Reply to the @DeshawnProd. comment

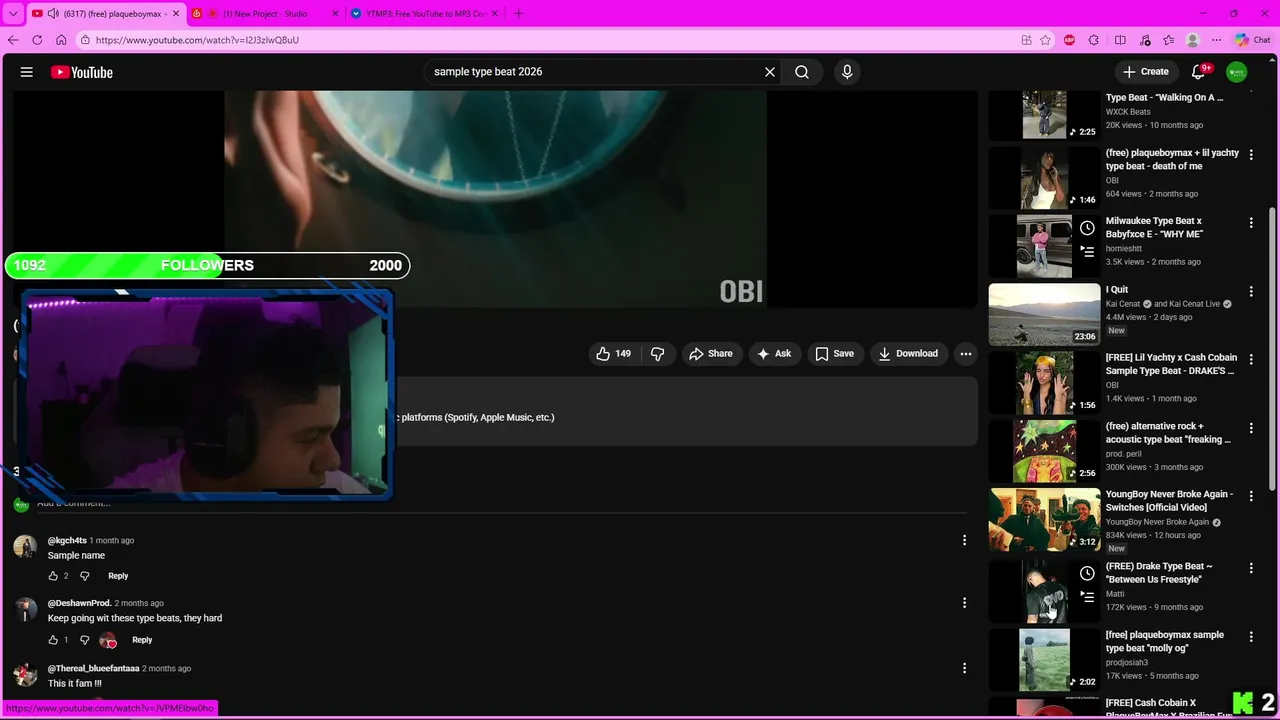pos(142,640)
